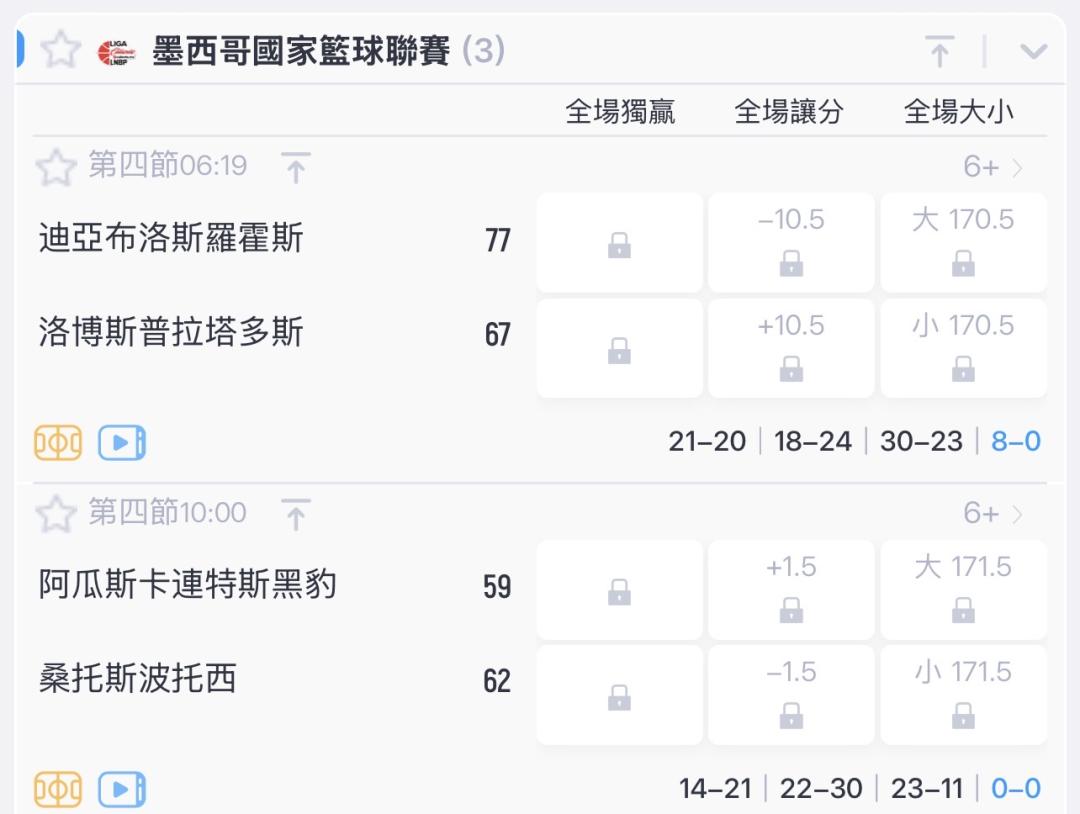Collapse the 墨西哥國家籃球聯賽 section chevron
The width and height of the screenshot is (1080, 814).
coord(1033,52)
